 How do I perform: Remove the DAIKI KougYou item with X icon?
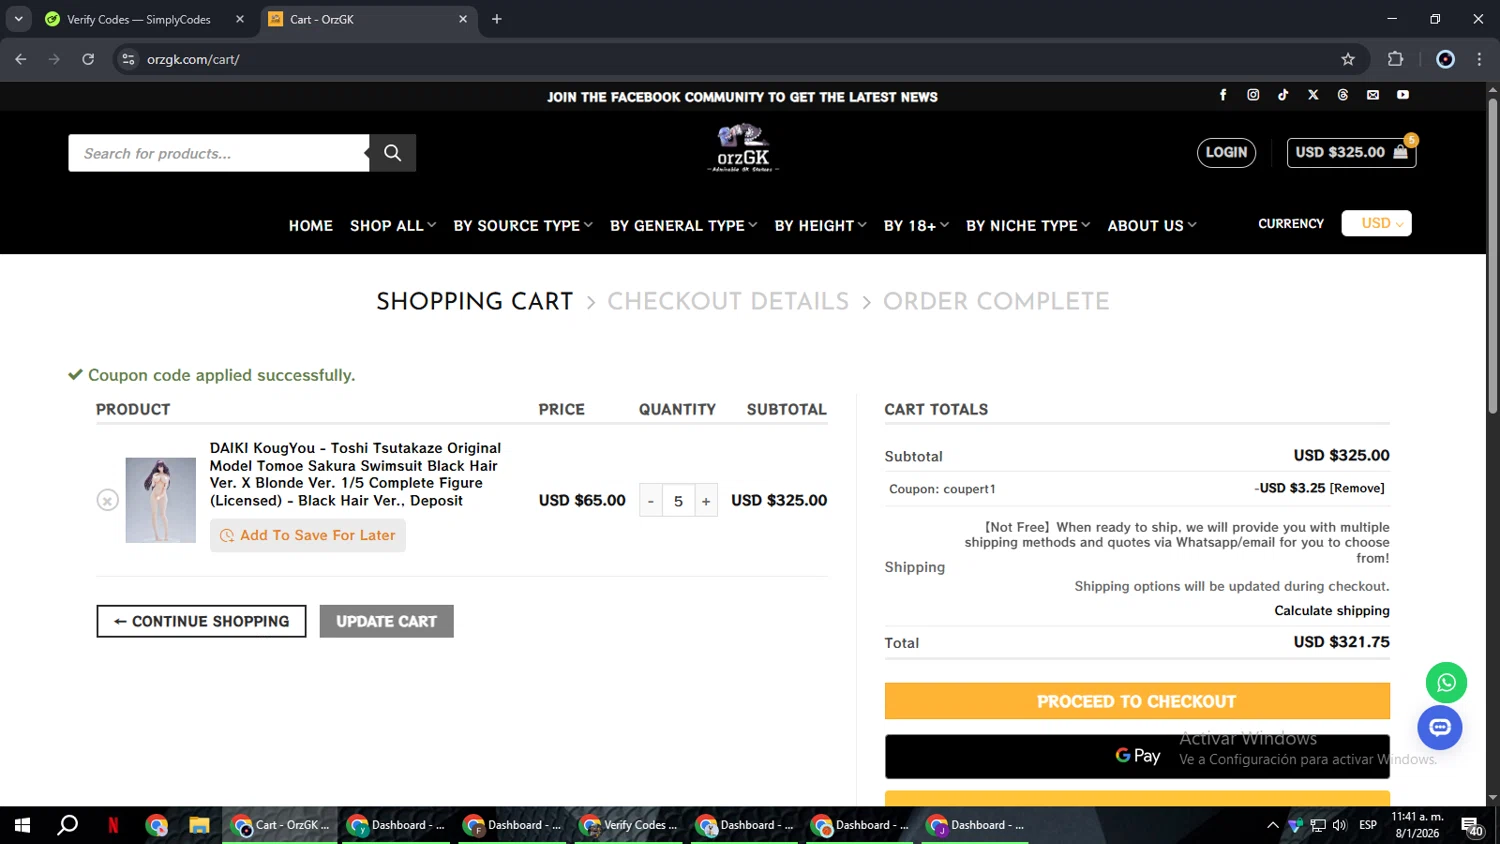coord(108,500)
